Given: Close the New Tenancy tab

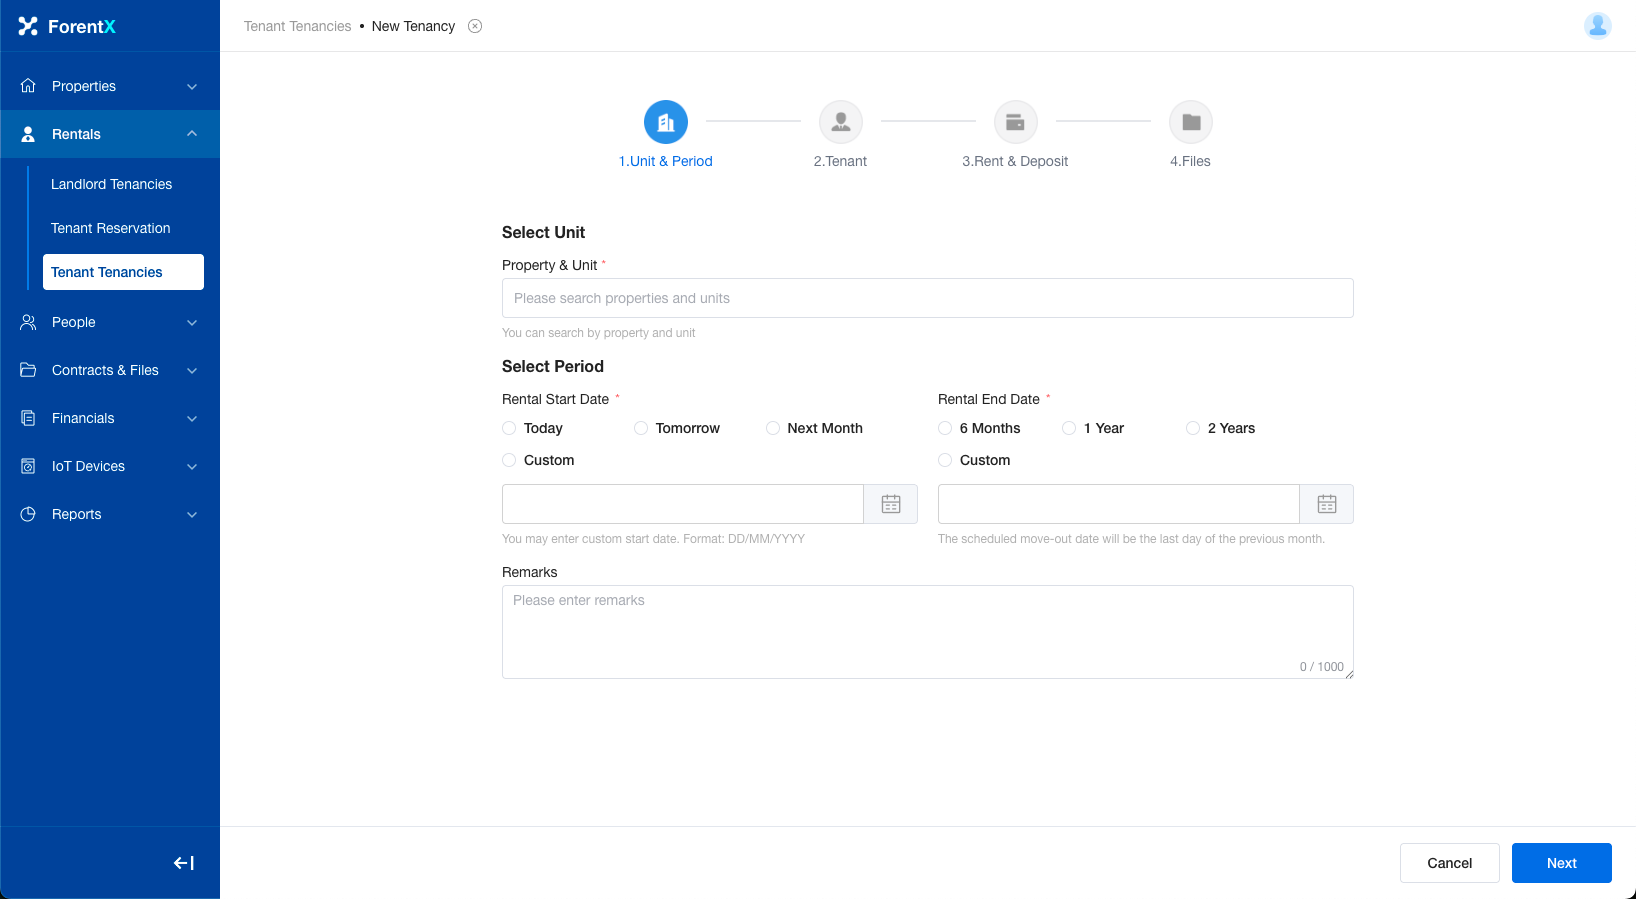Looking at the screenshot, I should [475, 26].
